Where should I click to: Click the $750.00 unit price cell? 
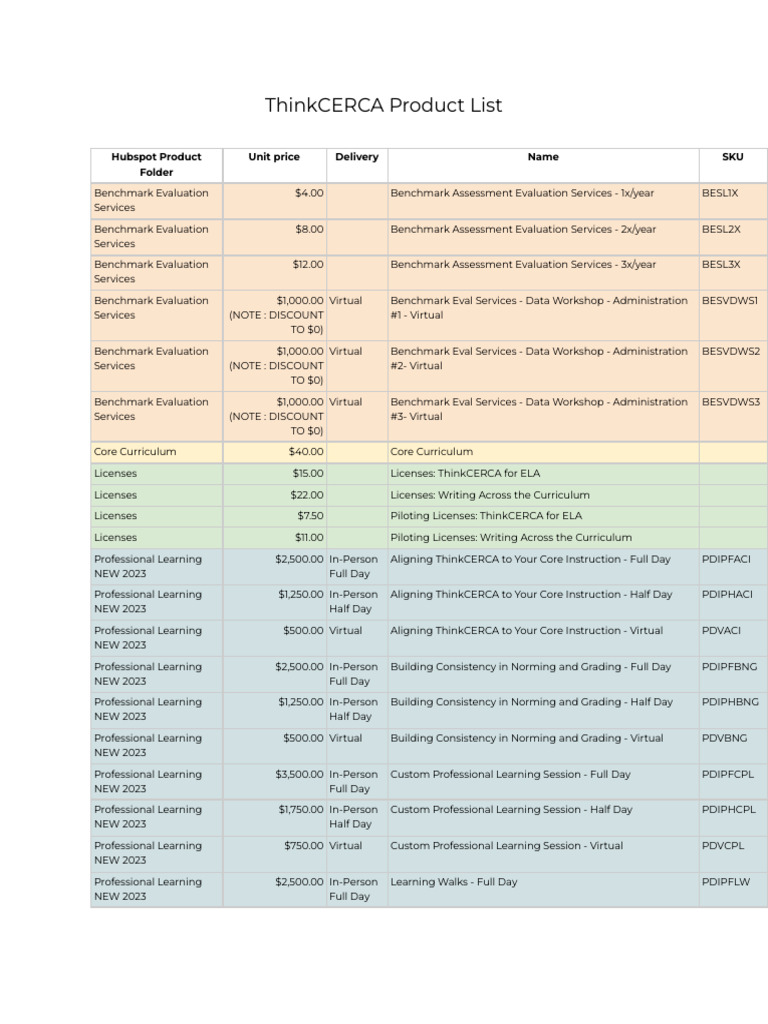coord(274,853)
